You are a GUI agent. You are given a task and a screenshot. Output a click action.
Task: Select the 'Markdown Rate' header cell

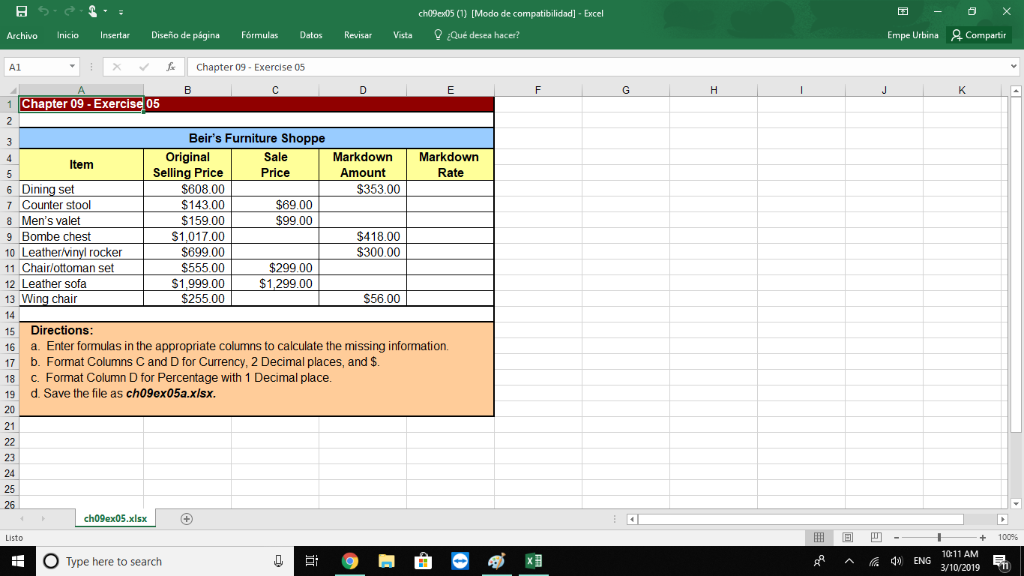tap(450, 165)
